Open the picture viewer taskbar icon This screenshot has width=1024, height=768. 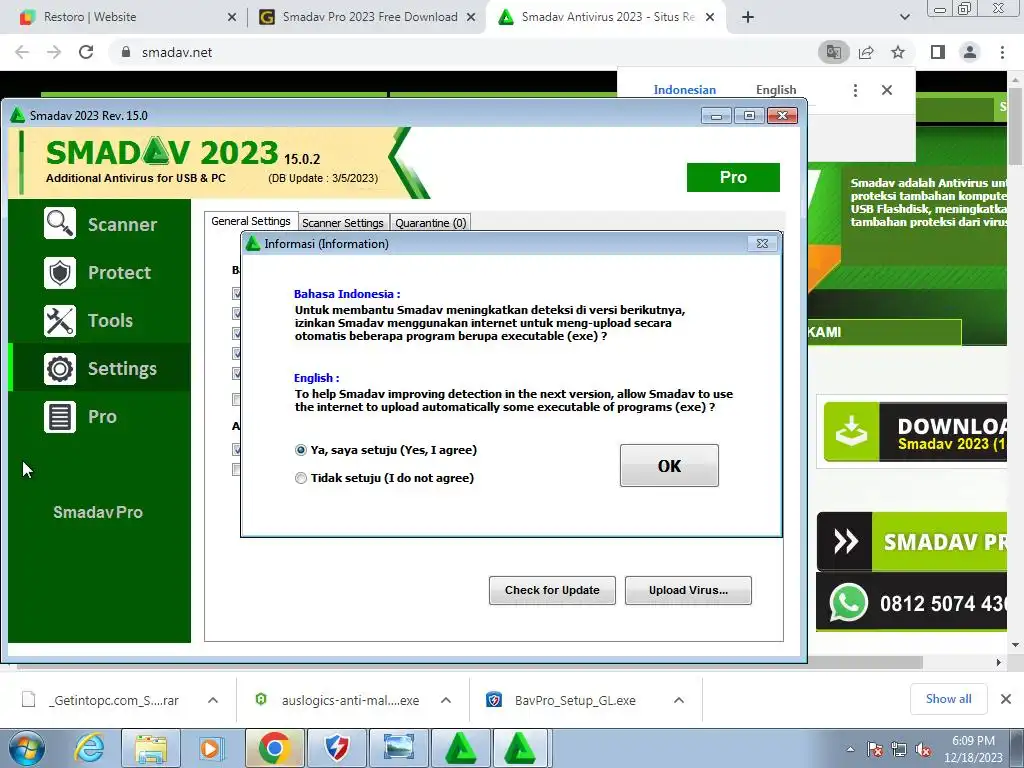click(398, 748)
